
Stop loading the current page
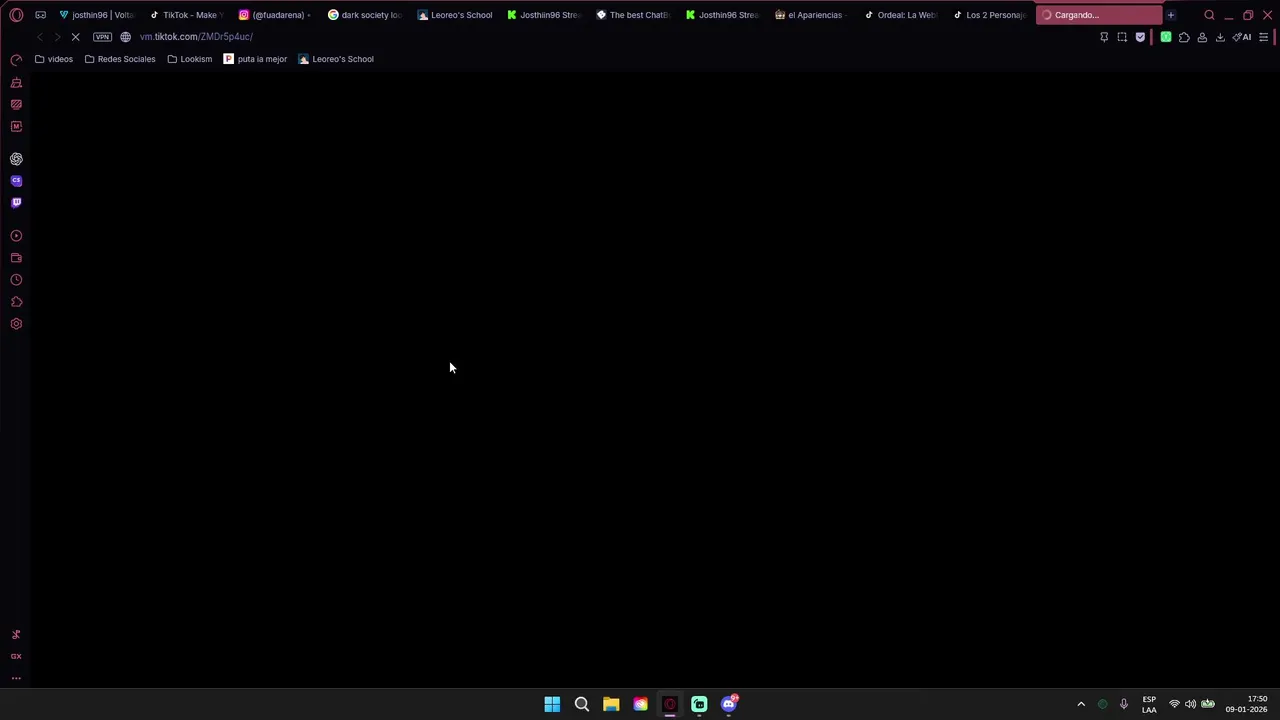75,37
